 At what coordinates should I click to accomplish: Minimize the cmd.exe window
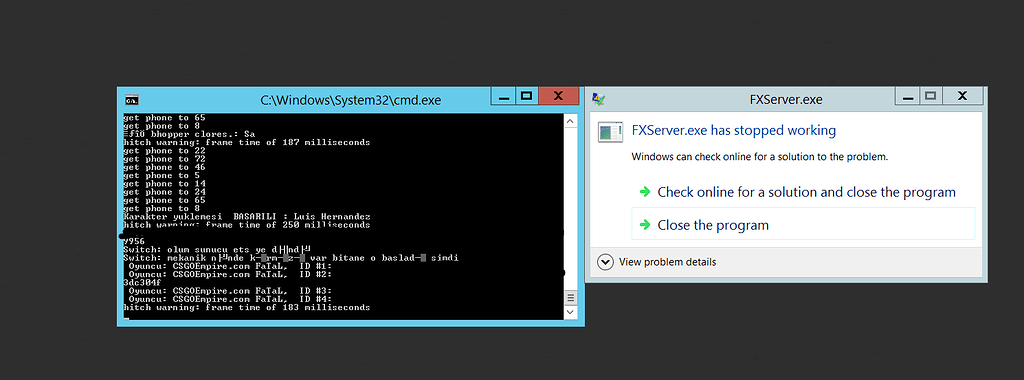(504, 97)
